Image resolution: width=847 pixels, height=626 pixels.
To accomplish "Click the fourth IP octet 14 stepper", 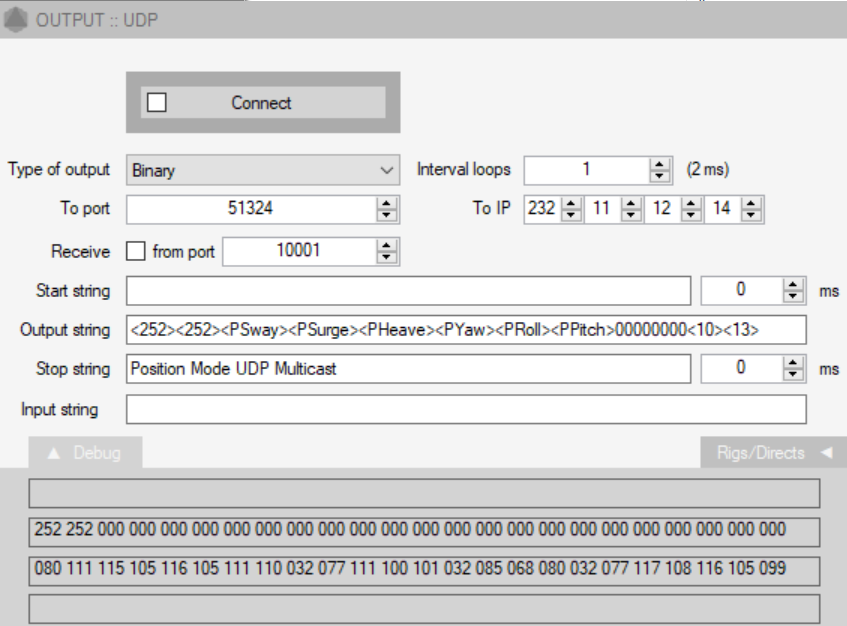I will 752,209.
